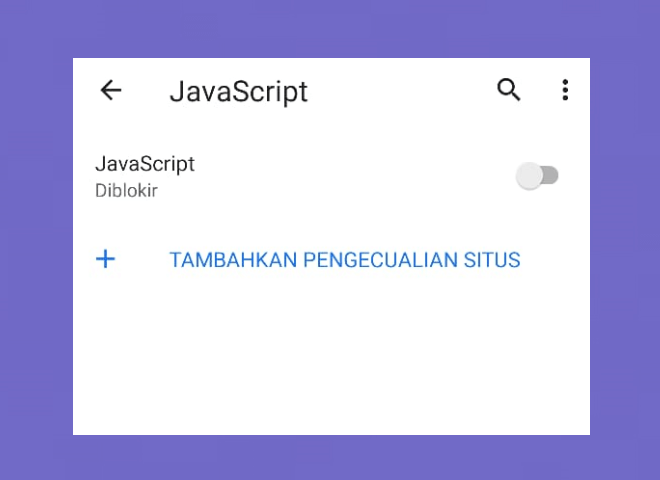
Task: Toggle the JavaScript switch on
Action: click(538, 176)
